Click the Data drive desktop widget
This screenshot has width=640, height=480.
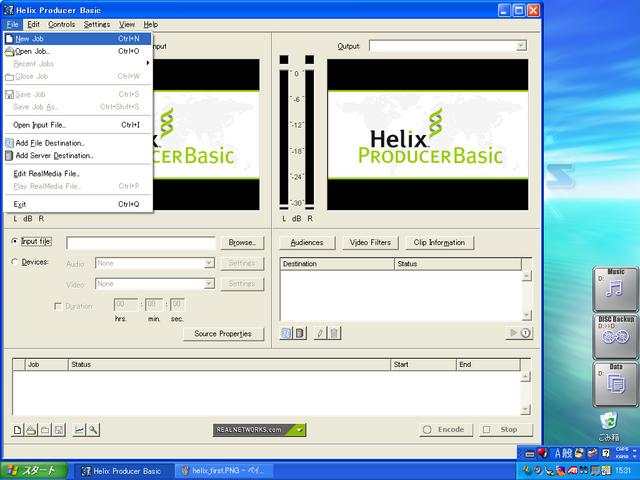click(615, 384)
